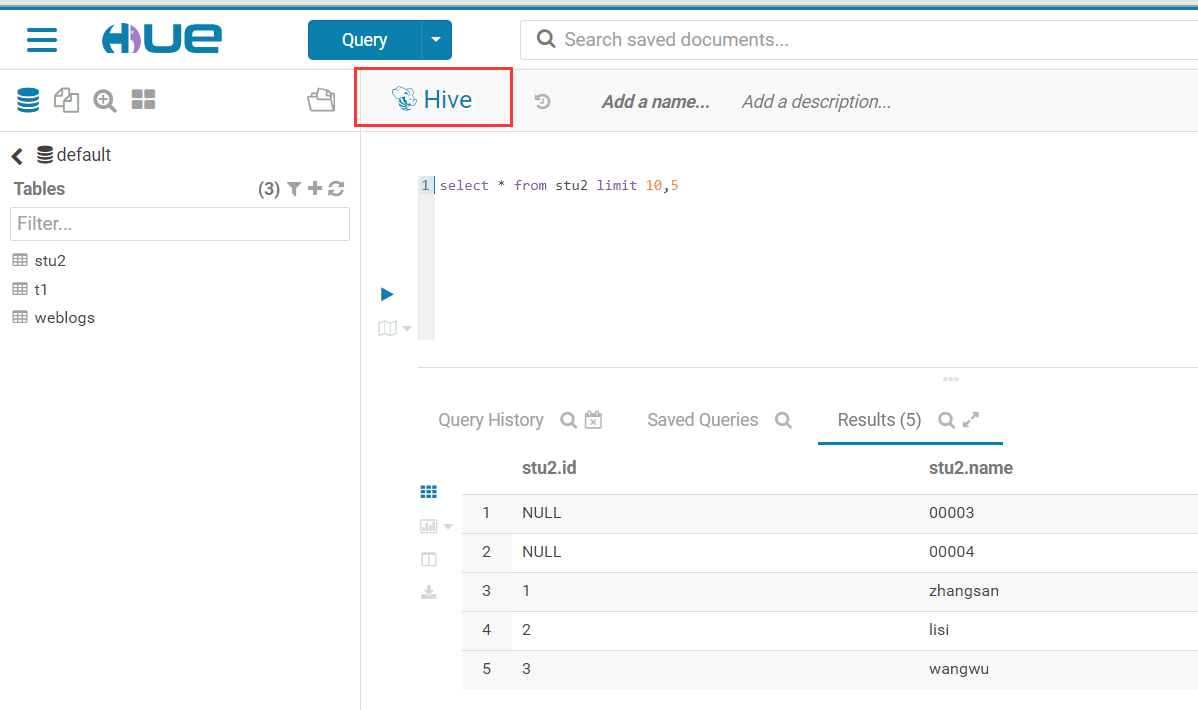Screen dimensions: 1198x710
Task: Open the query history clock icon
Action: coord(542,101)
